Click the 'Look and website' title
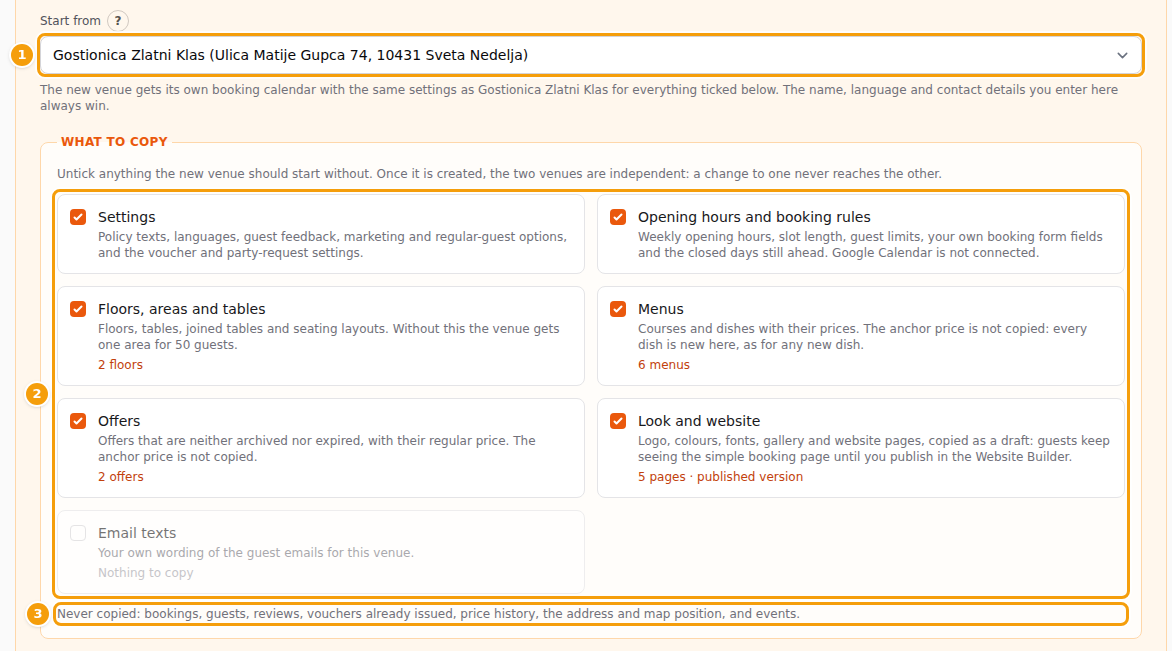This screenshot has width=1172, height=651. pyautogui.click(x=699, y=421)
